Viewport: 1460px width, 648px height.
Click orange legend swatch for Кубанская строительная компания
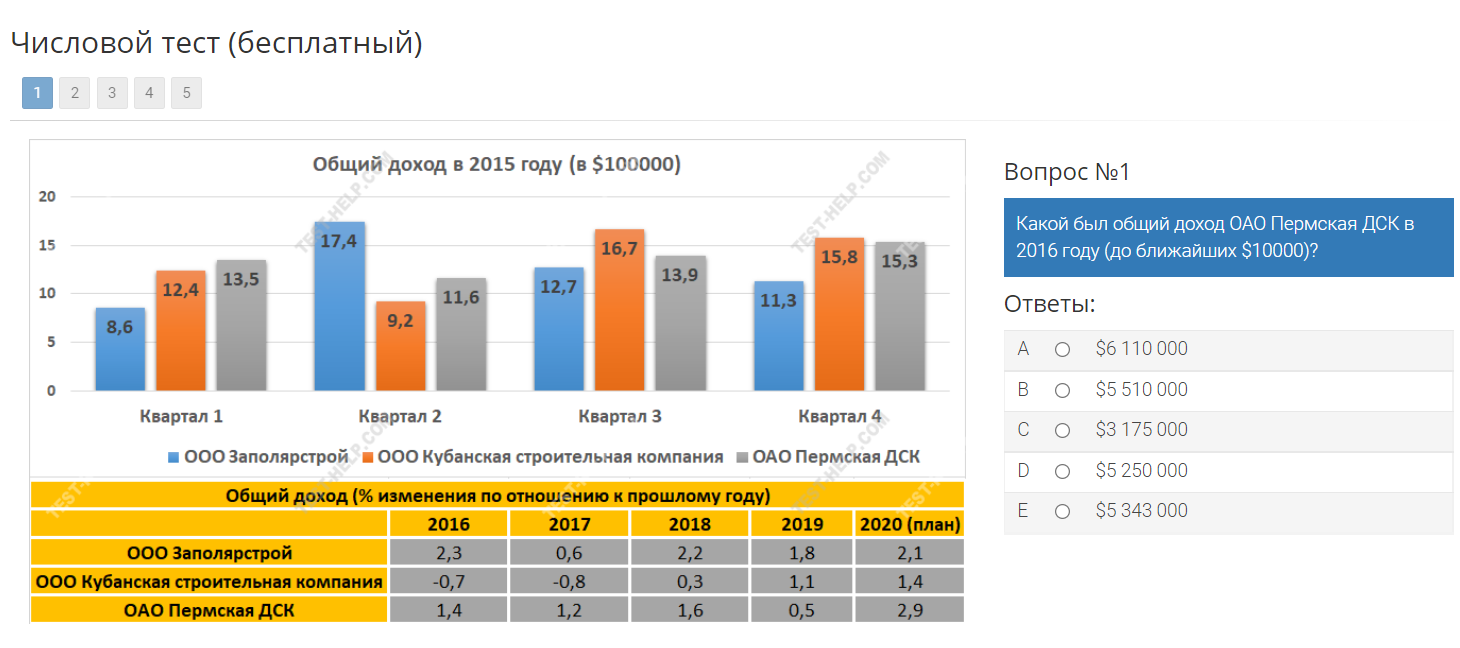coord(367,457)
